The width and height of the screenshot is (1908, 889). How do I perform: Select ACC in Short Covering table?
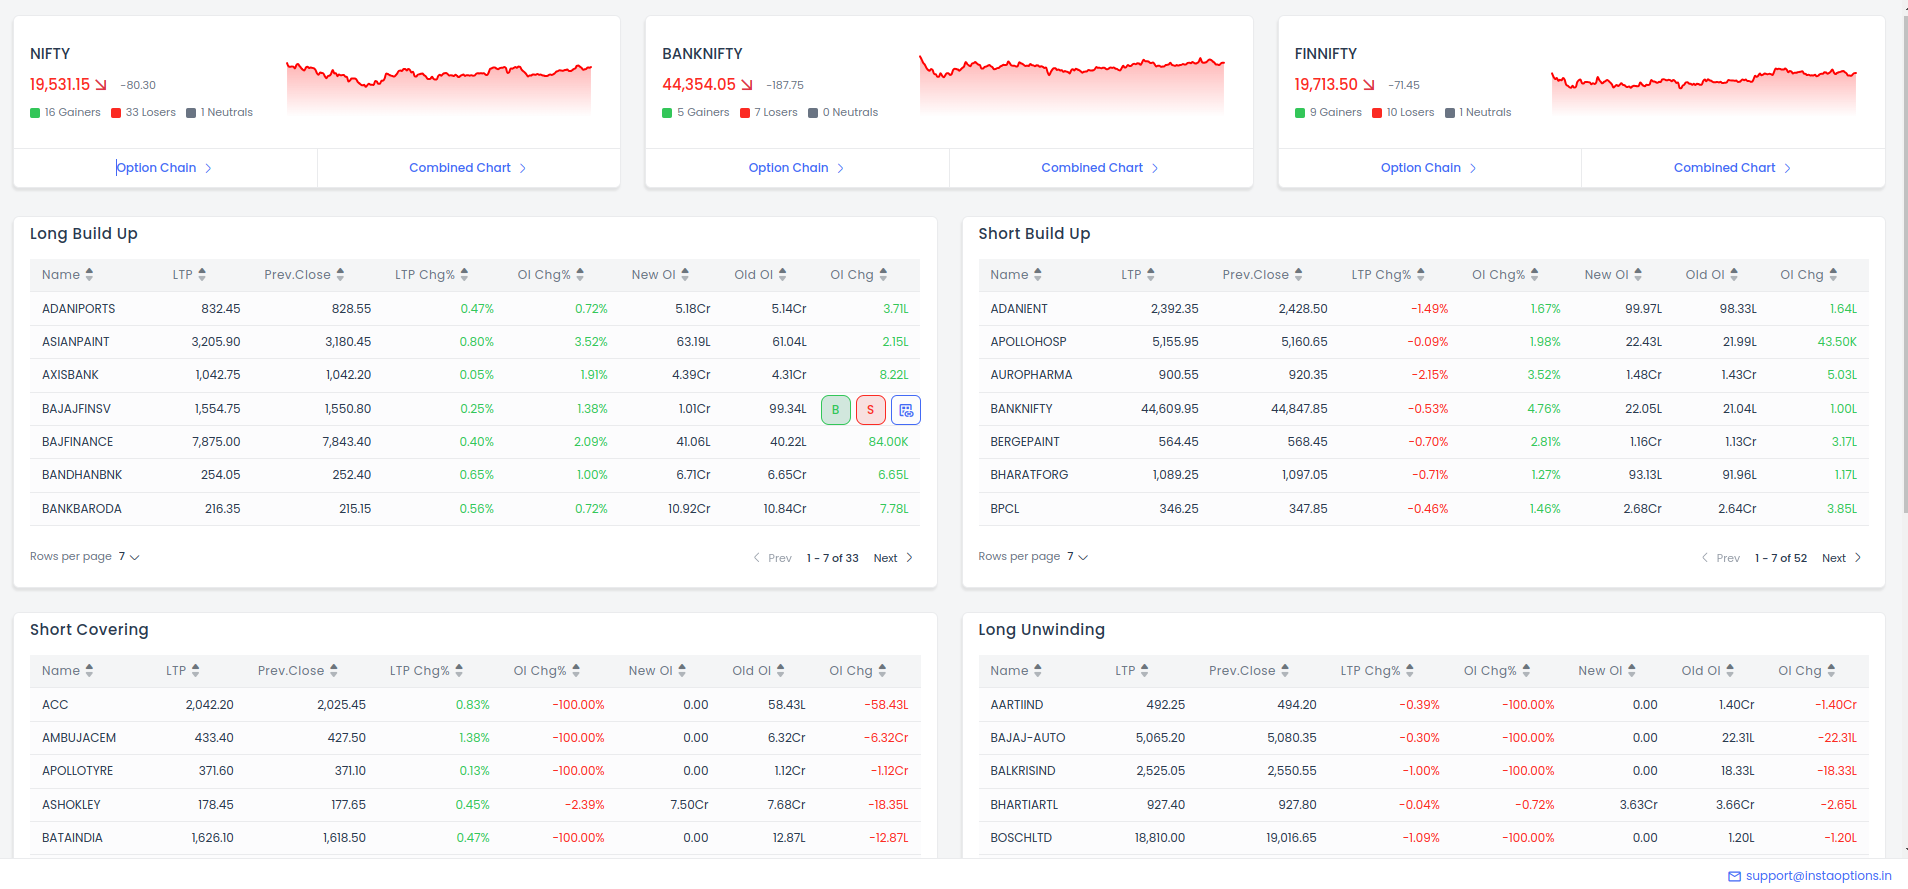point(55,705)
